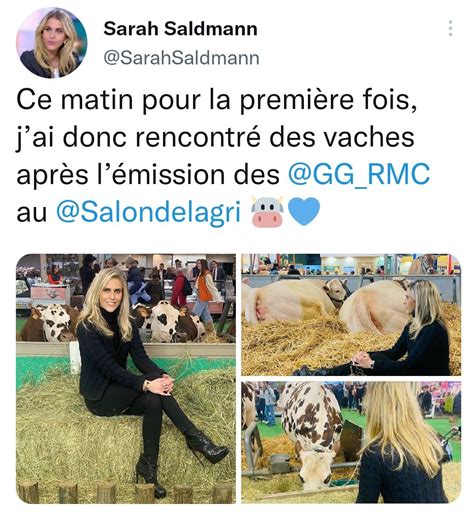Click the blue heart emoji
Image resolution: width=474 pixels, height=515 pixels.
pyautogui.click(x=304, y=211)
